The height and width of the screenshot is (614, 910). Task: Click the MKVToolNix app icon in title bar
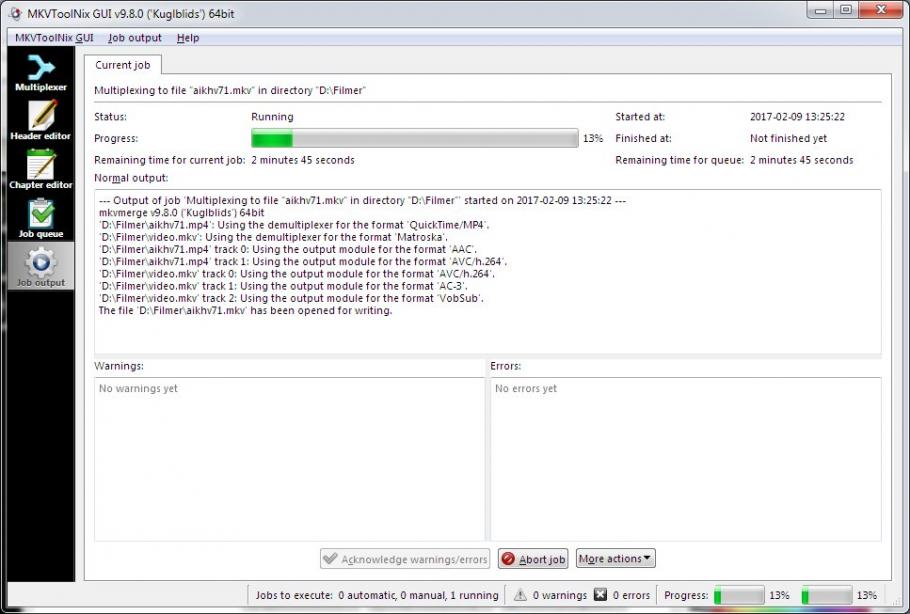coord(15,13)
